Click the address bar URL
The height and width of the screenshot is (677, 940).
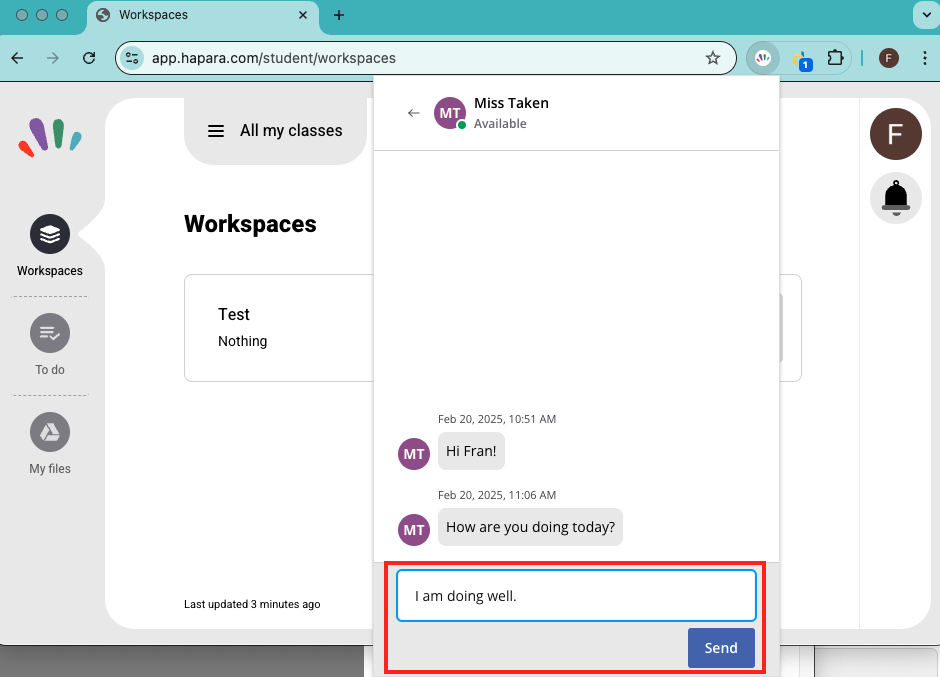(x=273, y=58)
